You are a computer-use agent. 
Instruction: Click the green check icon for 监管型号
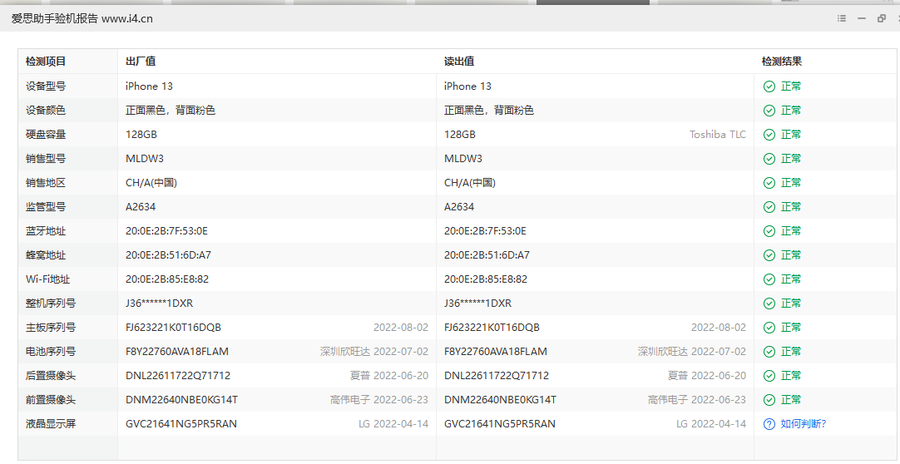[x=769, y=207]
